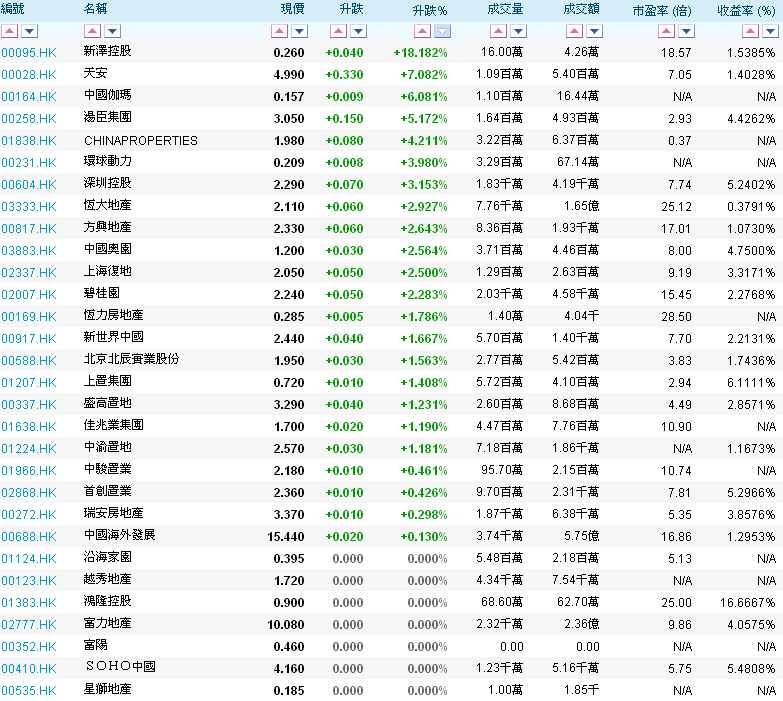Image resolution: width=783 pixels, height=701 pixels.
Task: Open stock link 00352.HK
Action: tap(29, 646)
